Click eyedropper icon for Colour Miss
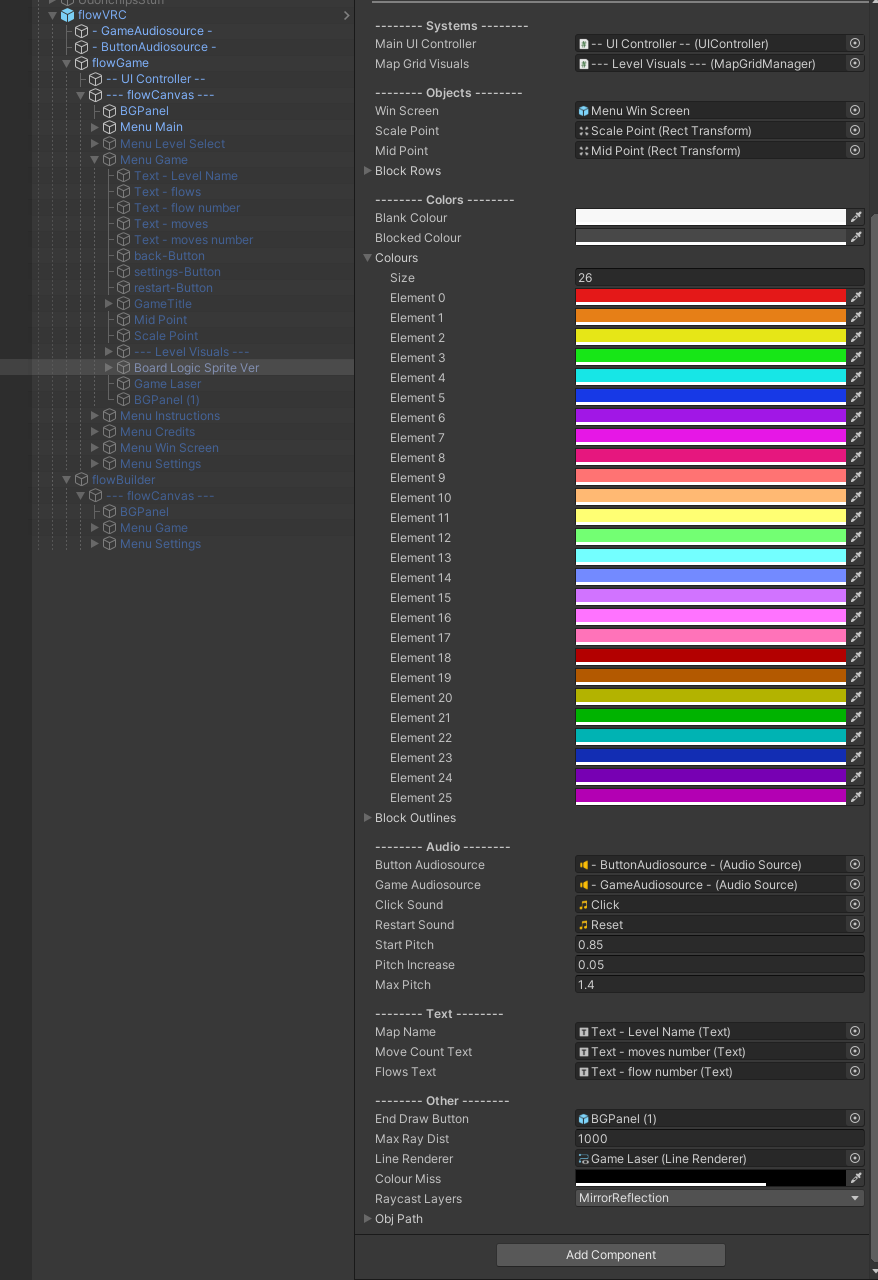The image size is (878, 1280). tap(856, 1179)
